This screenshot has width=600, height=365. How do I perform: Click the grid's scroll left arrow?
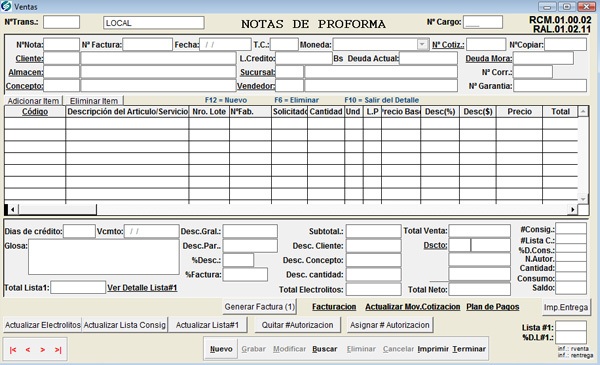(x=13, y=209)
